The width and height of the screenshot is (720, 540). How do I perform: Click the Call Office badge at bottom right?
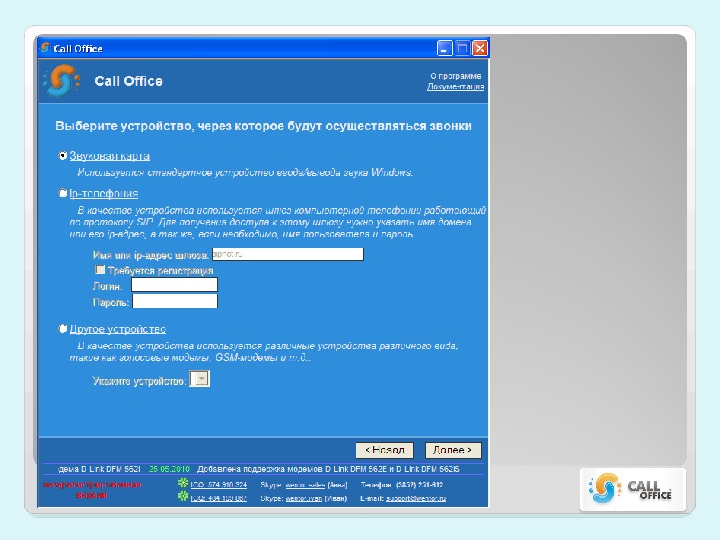click(632, 489)
